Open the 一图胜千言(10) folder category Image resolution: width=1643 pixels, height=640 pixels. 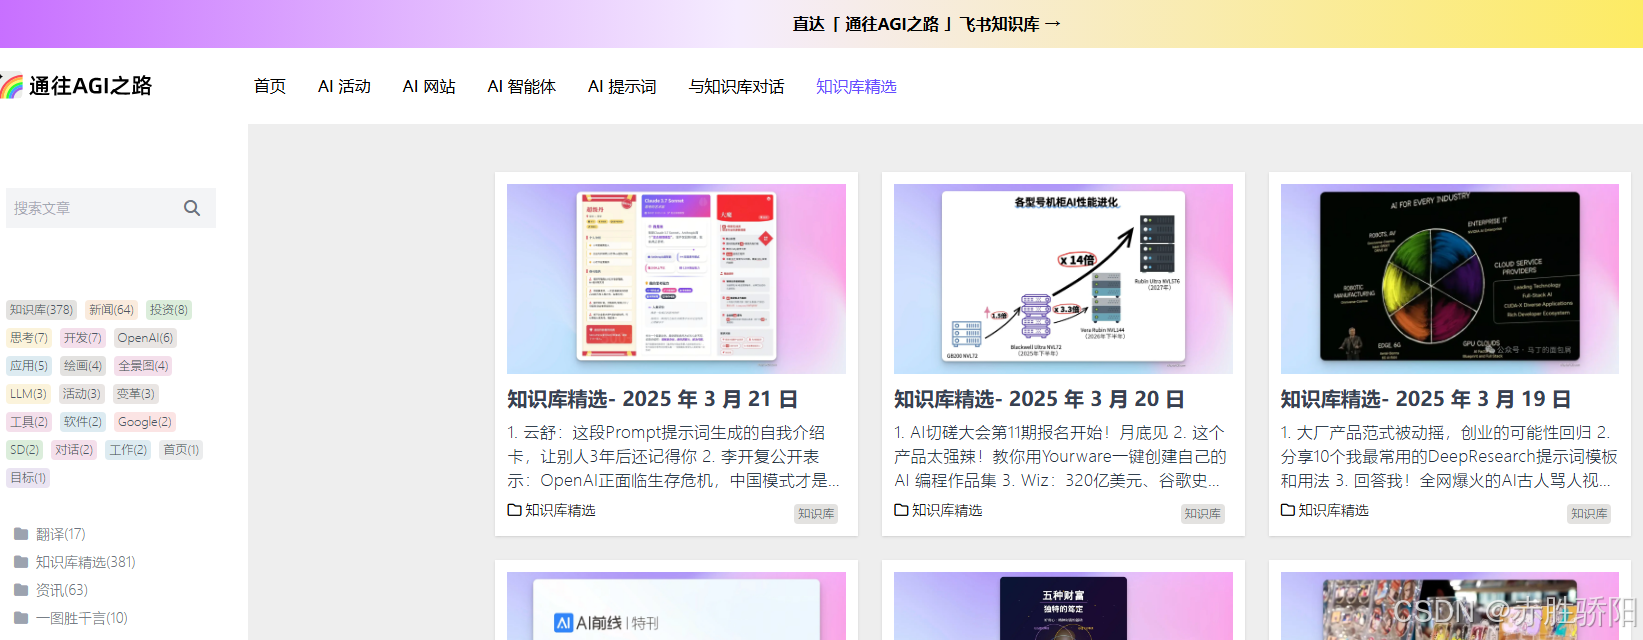(x=71, y=618)
